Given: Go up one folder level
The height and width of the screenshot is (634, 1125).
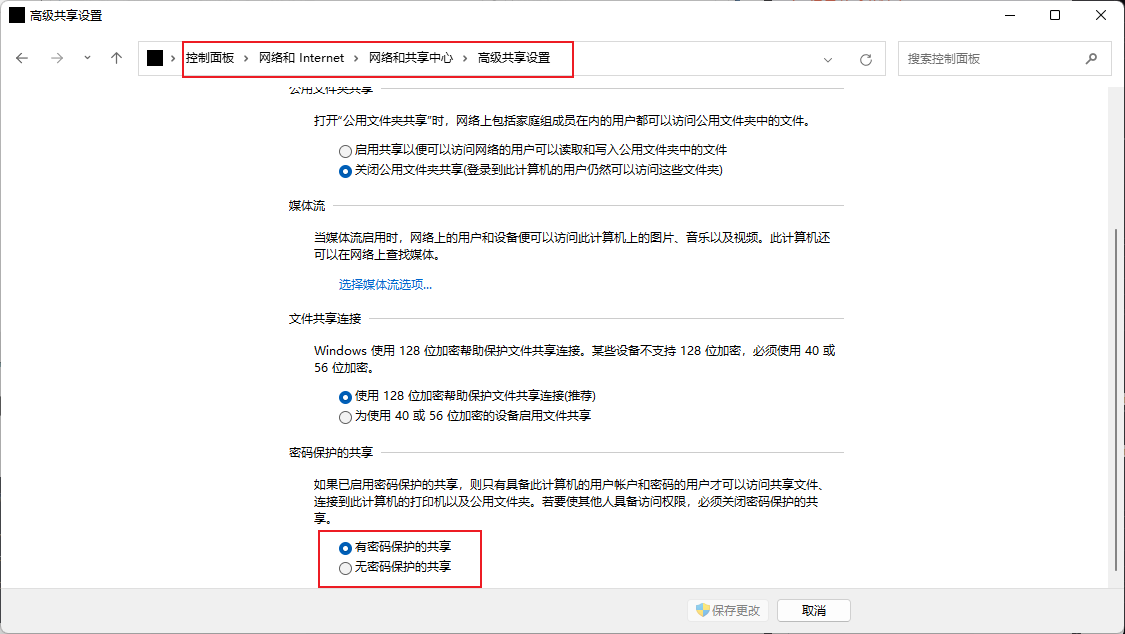Looking at the screenshot, I should tap(116, 58).
